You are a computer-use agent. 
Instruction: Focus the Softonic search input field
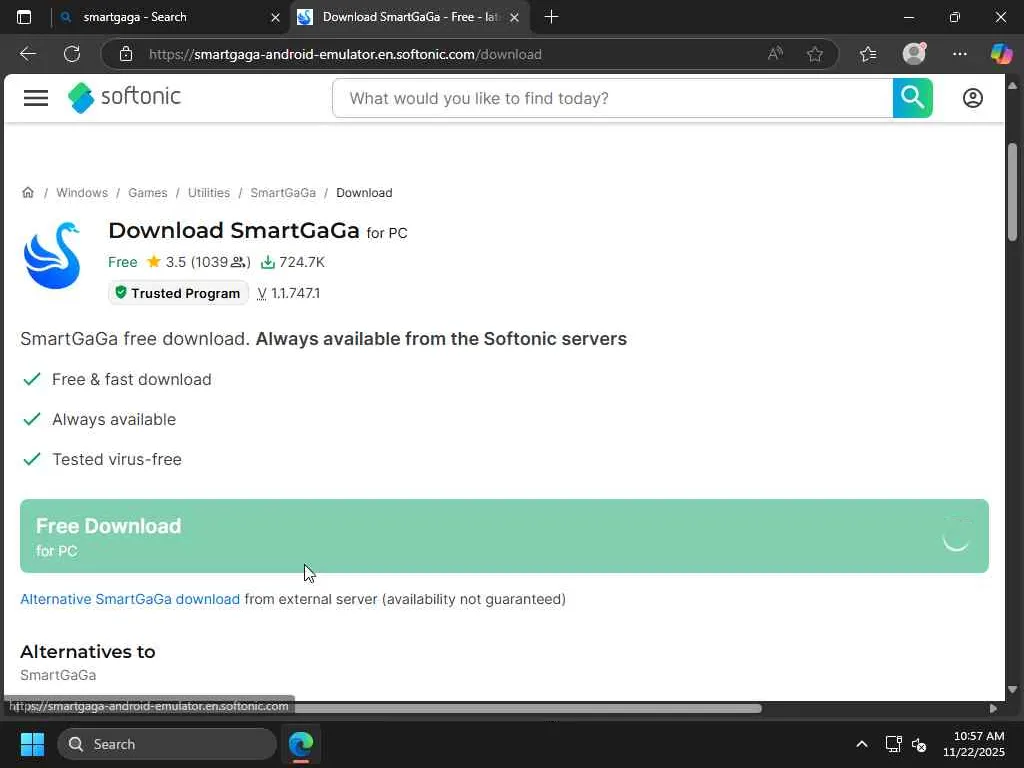pyautogui.click(x=613, y=98)
